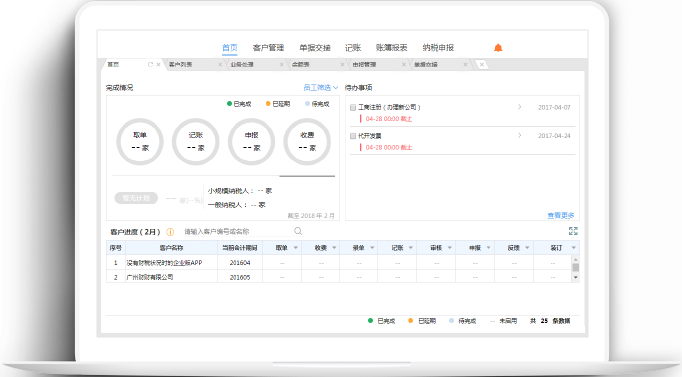This screenshot has width=682, height=377.
Task: Click the table scrollbar down arrow
Action: pyautogui.click(x=575, y=277)
